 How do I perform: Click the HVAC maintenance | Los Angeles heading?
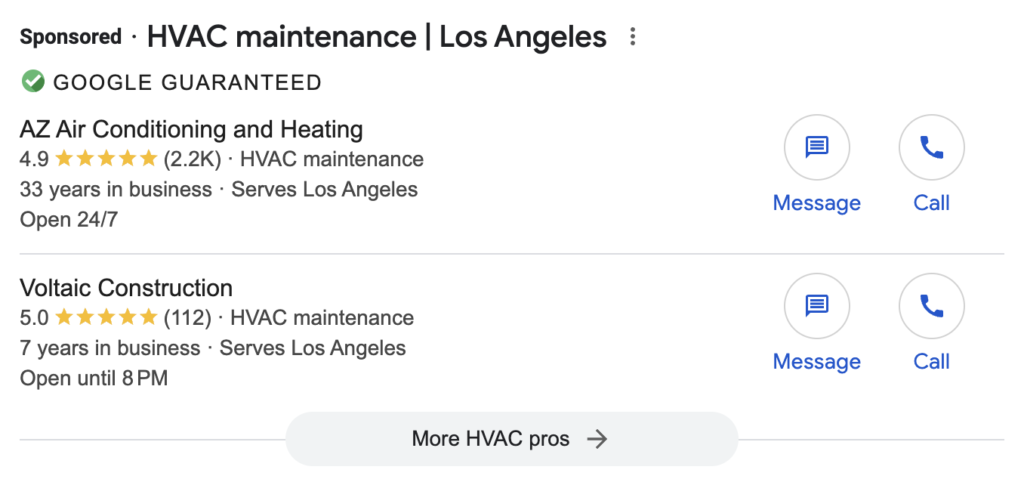click(x=376, y=38)
